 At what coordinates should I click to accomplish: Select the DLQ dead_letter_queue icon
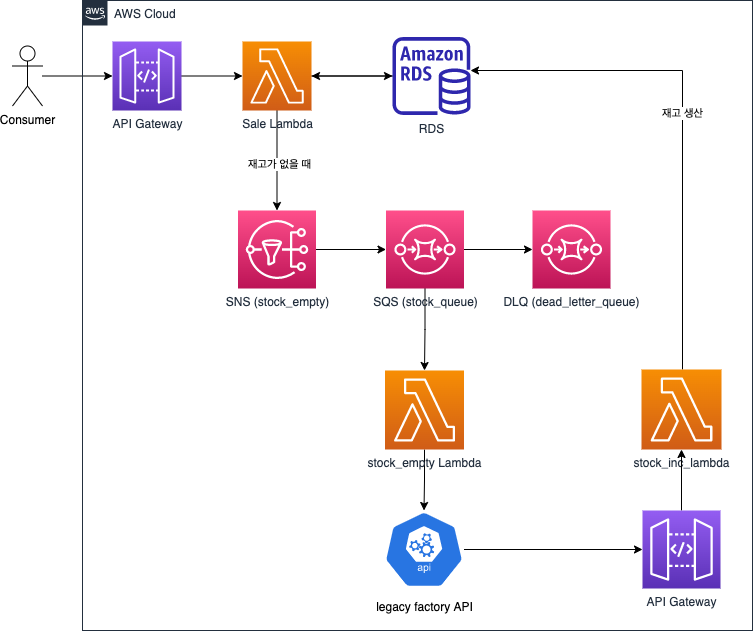(x=571, y=249)
